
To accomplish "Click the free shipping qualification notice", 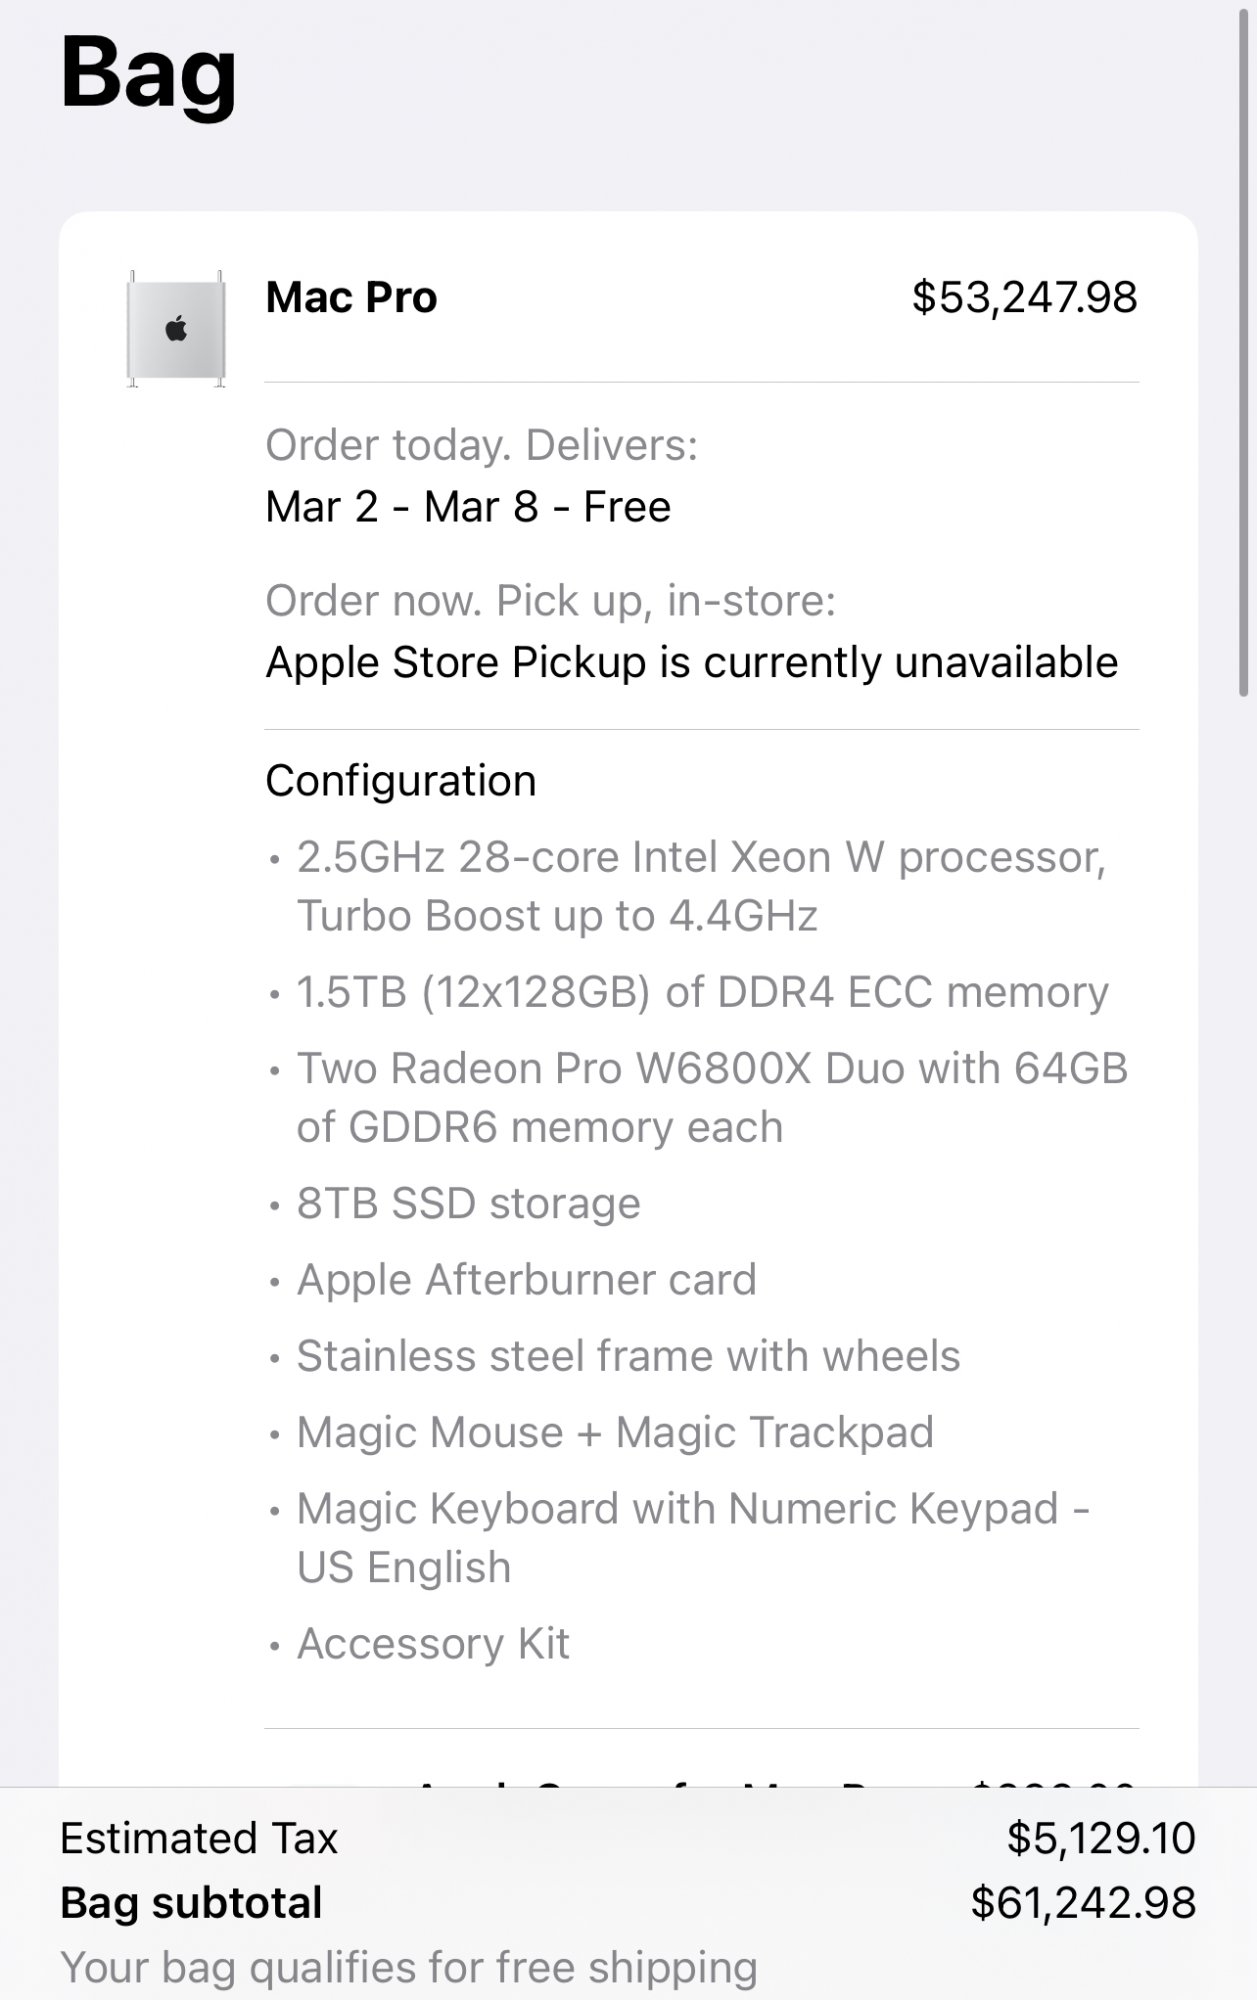I will click(x=408, y=1967).
